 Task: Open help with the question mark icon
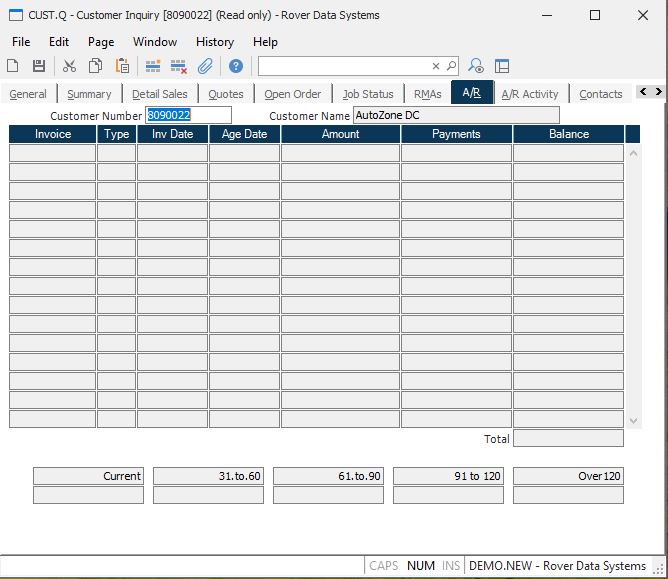tap(236, 66)
